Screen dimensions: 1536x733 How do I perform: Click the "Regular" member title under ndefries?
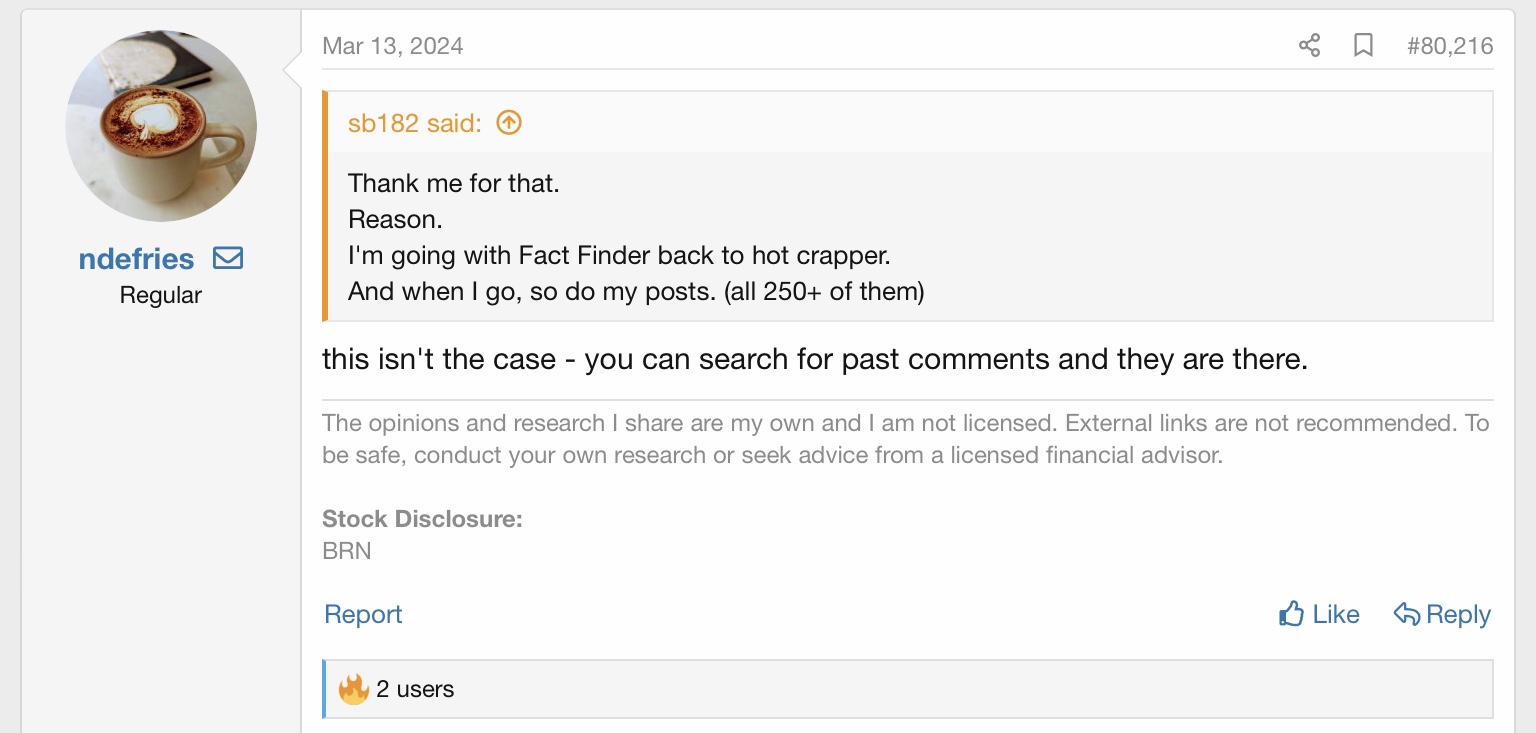pos(160,295)
